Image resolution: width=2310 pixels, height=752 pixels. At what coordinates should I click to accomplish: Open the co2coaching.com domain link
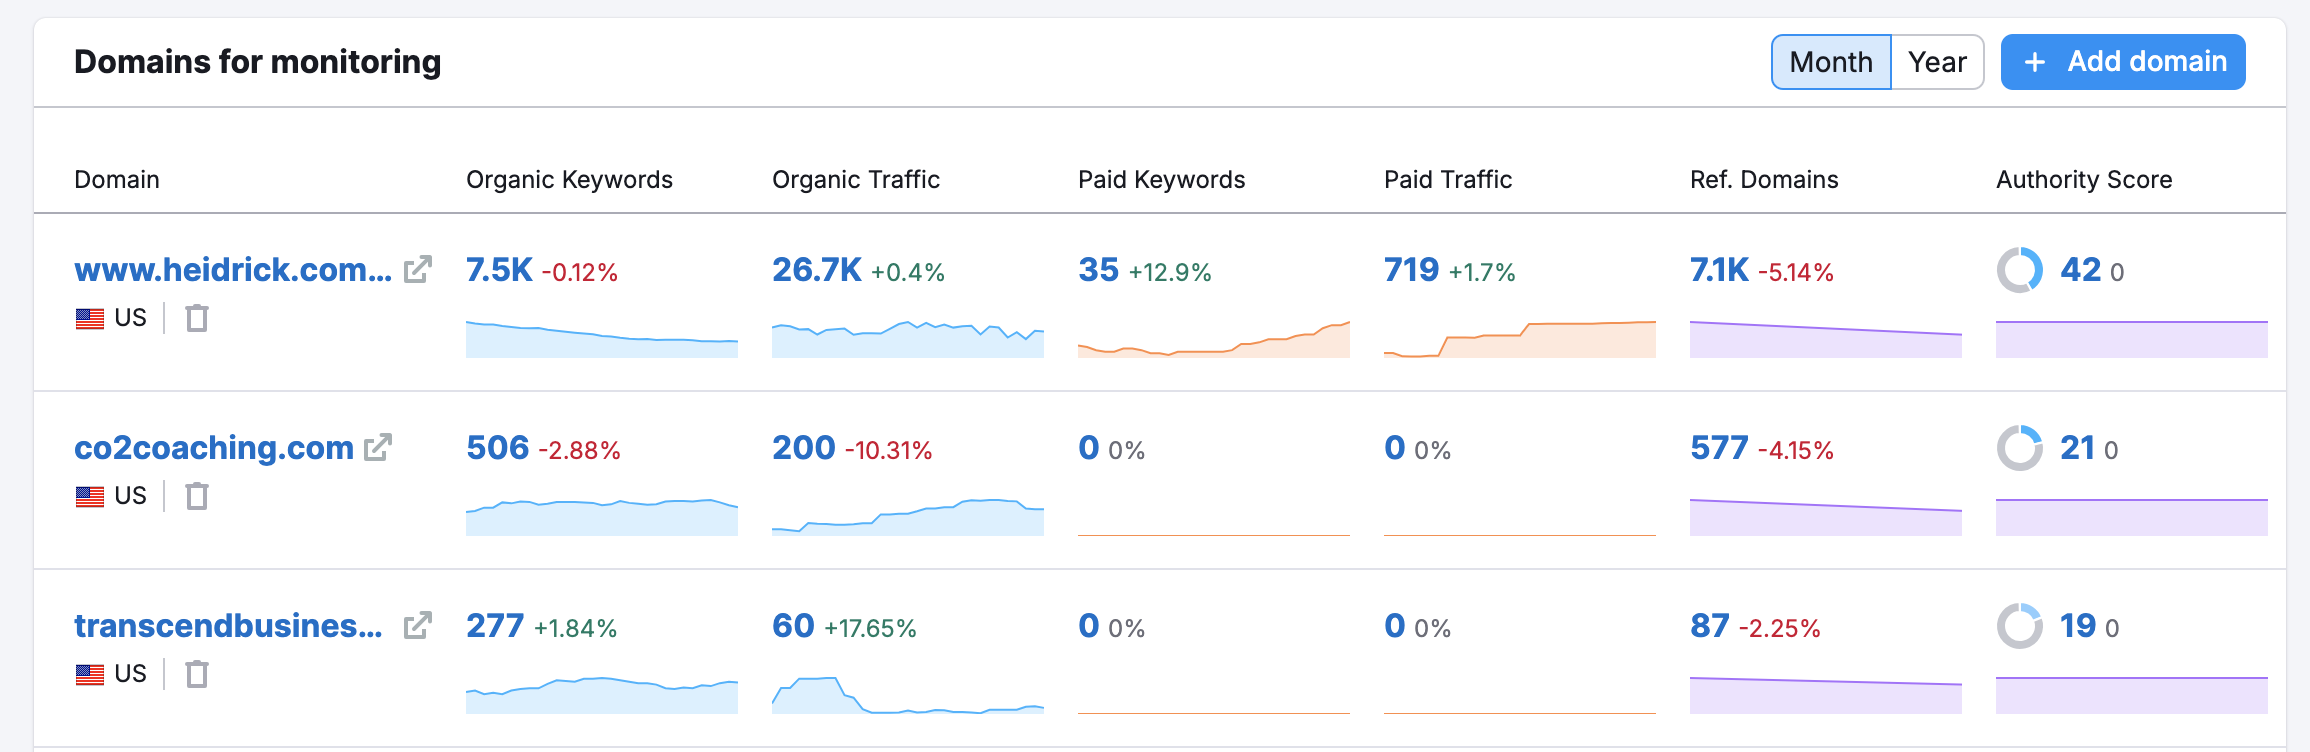pos(214,448)
